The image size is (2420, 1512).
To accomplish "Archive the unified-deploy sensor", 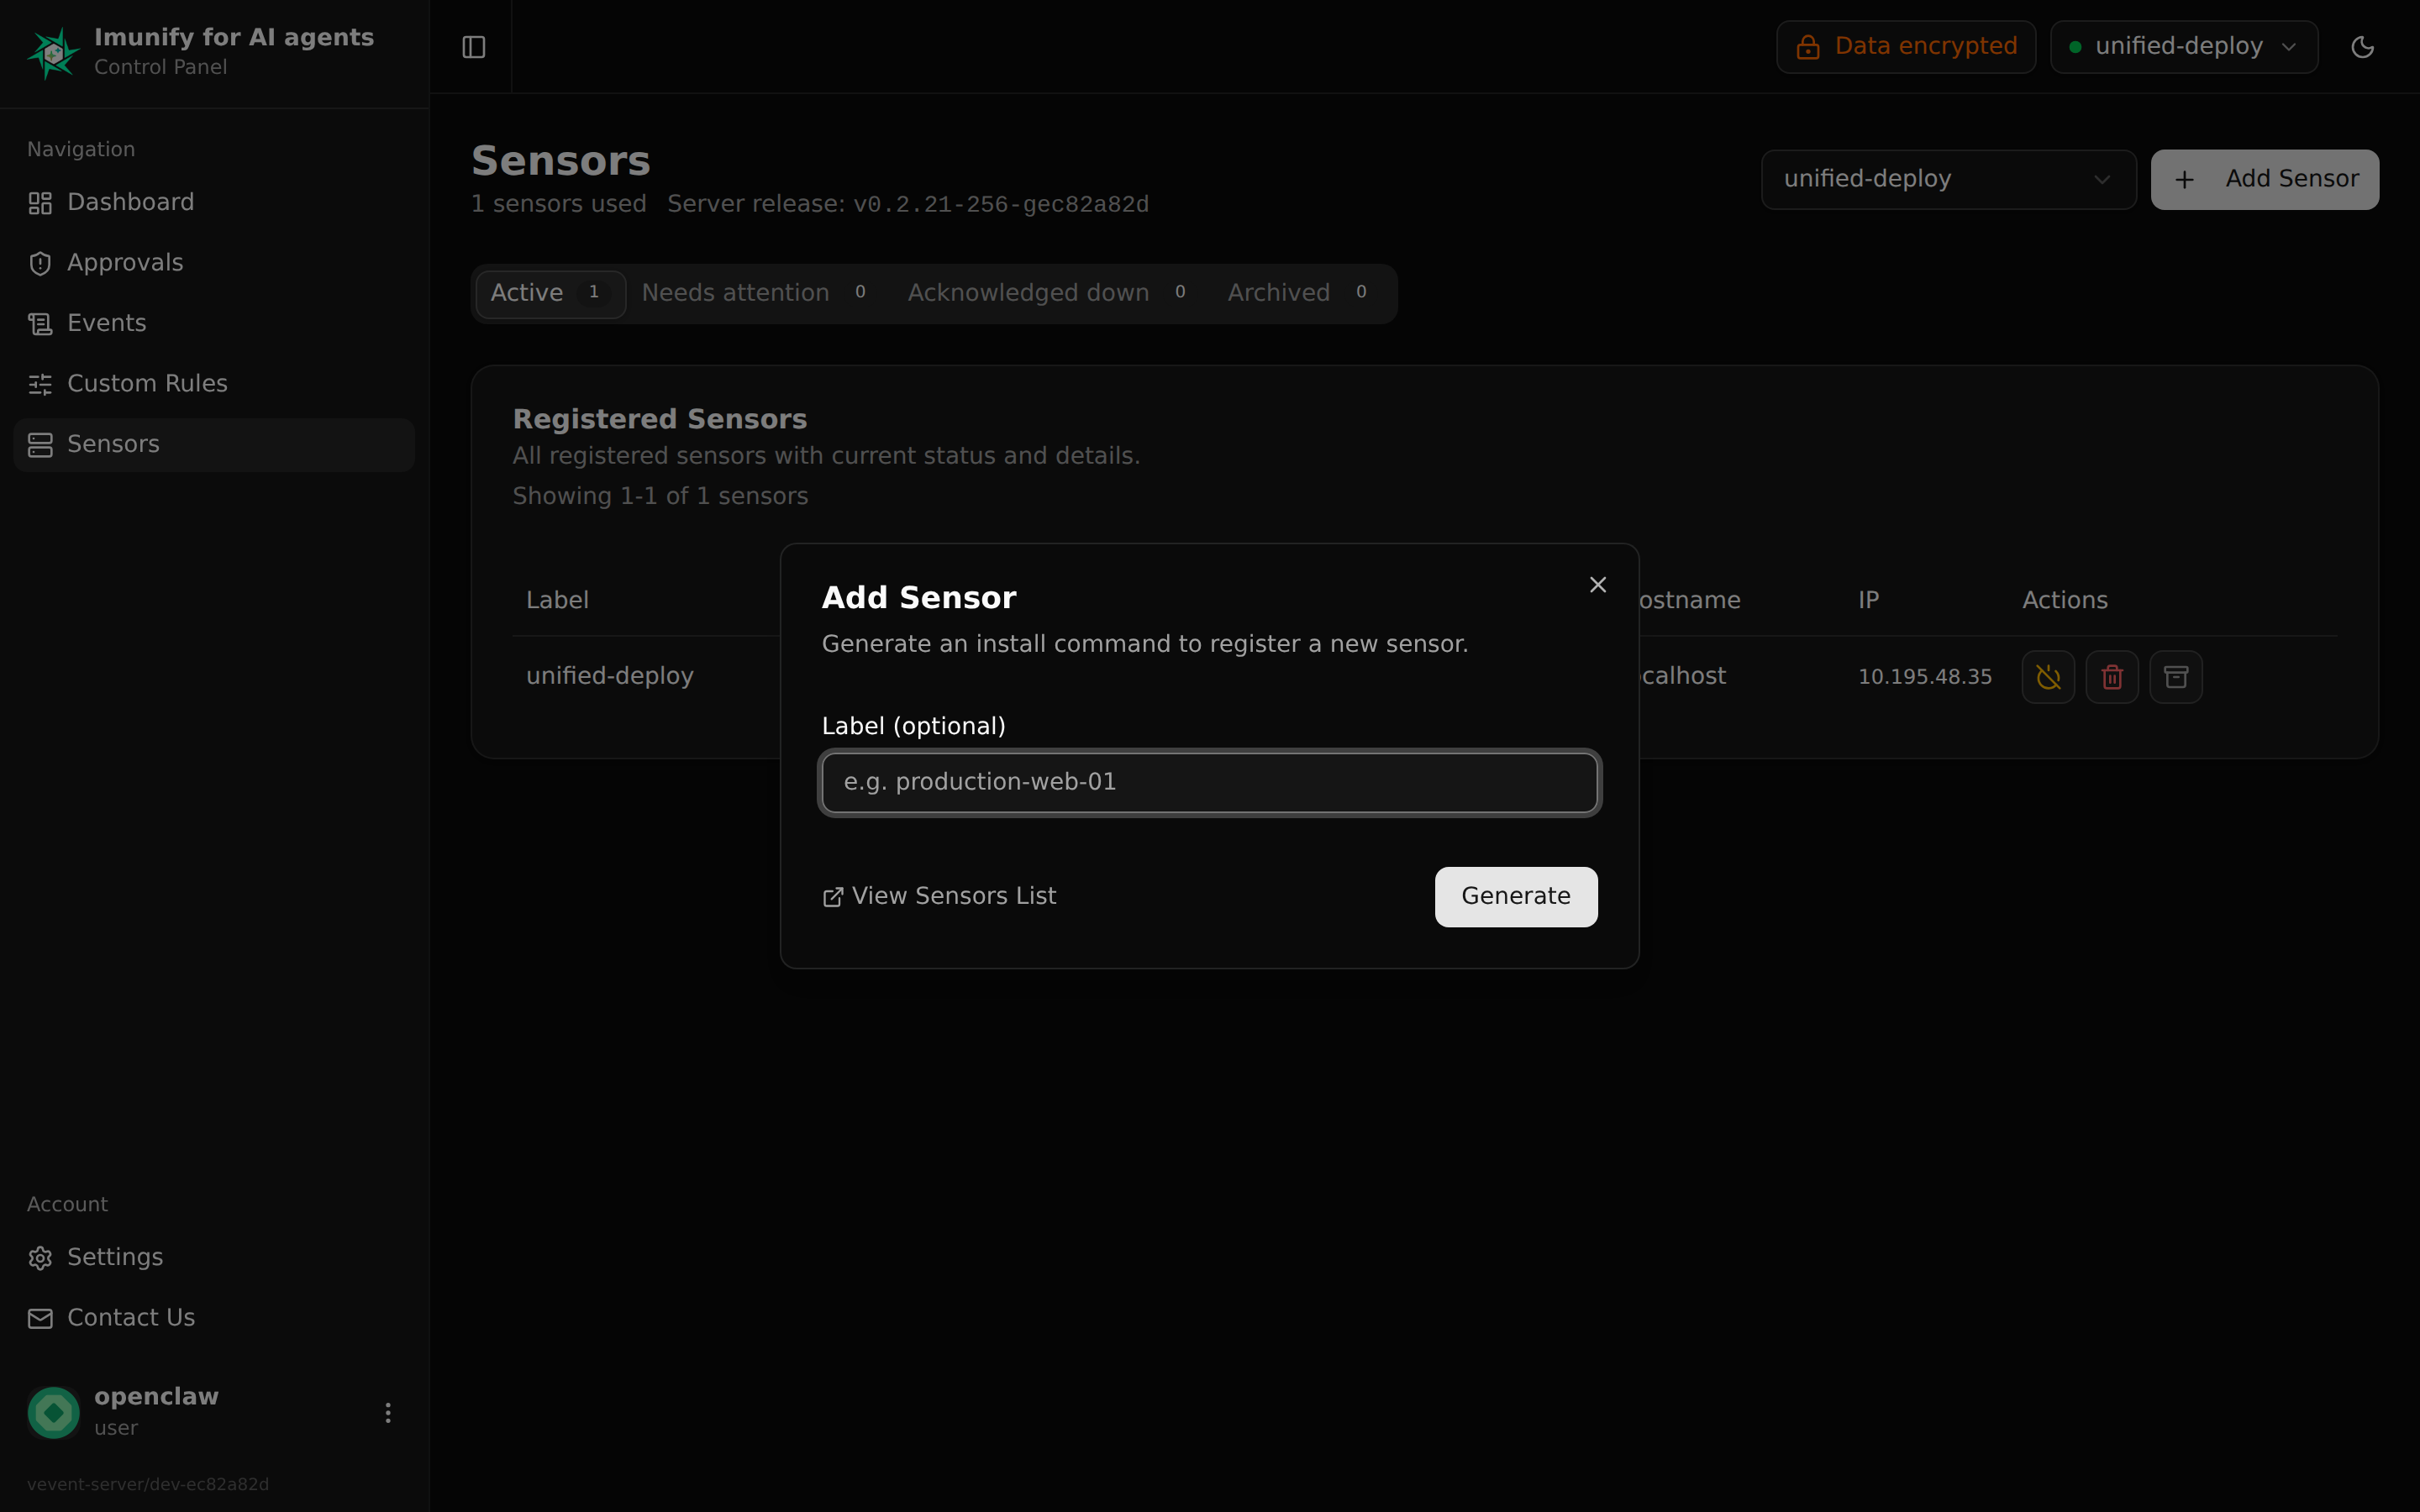I will [2175, 677].
